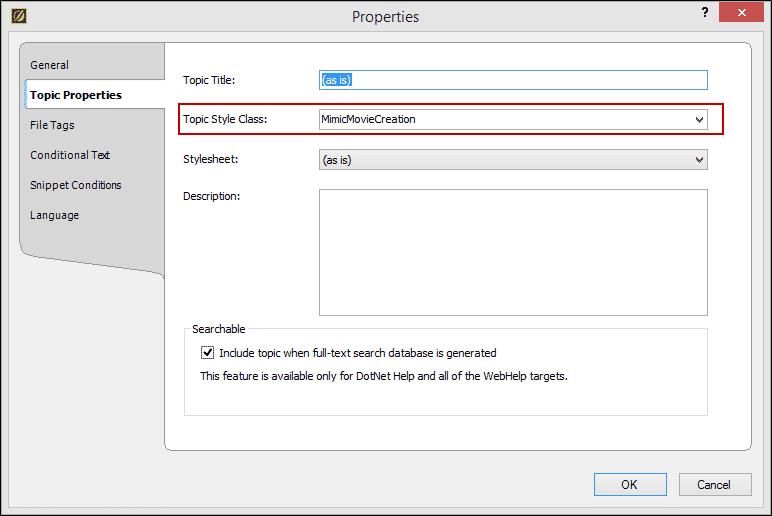Click the Stylesheet (as is) field
Screen dimensions: 772x516
coord(513,160)
